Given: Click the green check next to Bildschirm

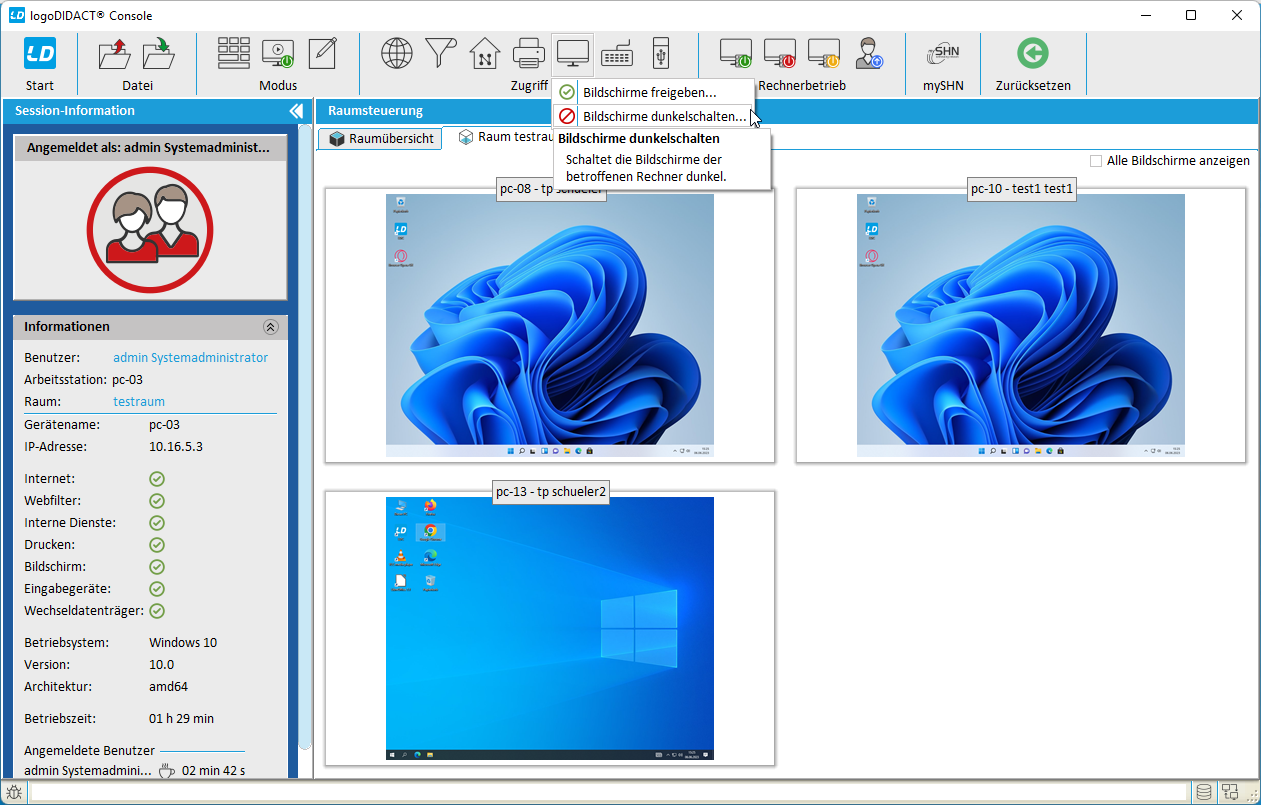Looking at the screenshot, I should pos(157,567).
